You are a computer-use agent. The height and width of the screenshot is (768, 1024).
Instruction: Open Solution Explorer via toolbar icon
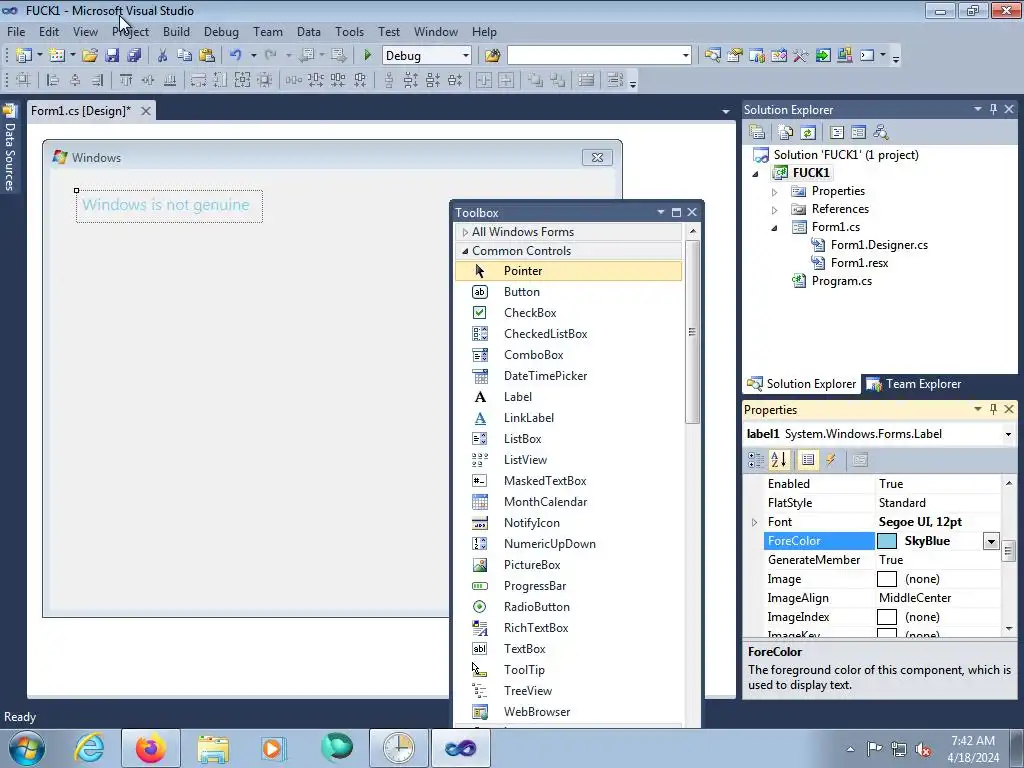tap(712, 56)
